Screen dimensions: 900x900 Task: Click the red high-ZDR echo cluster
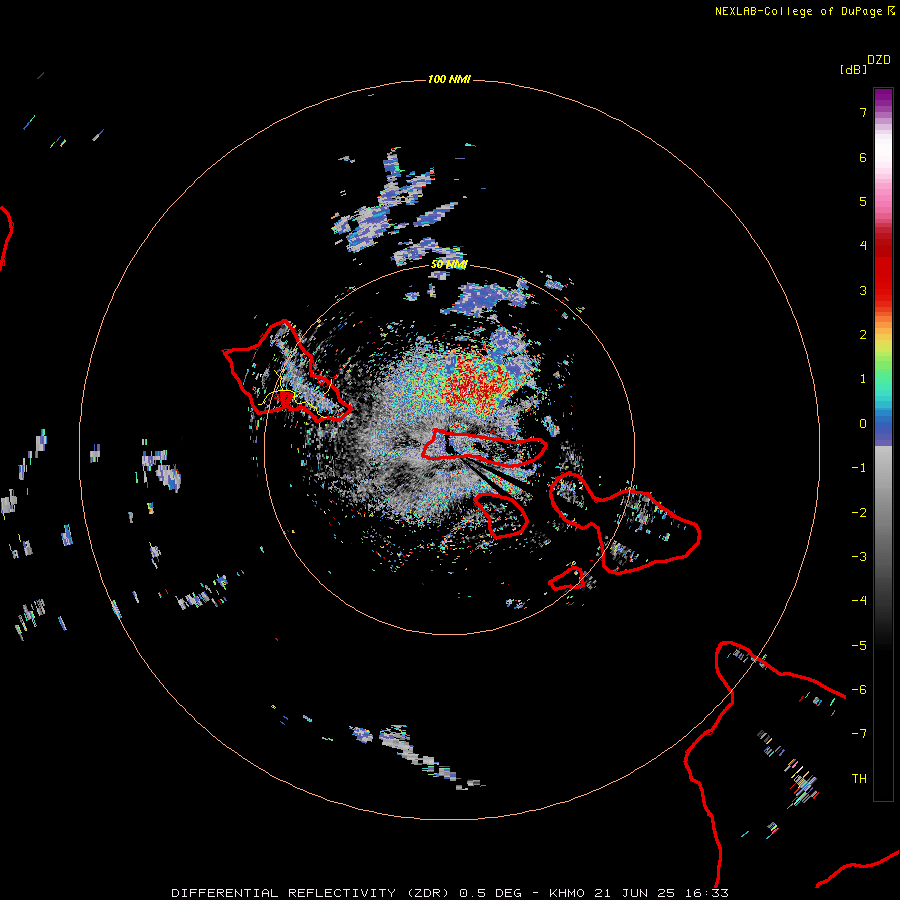coord(476,382)
